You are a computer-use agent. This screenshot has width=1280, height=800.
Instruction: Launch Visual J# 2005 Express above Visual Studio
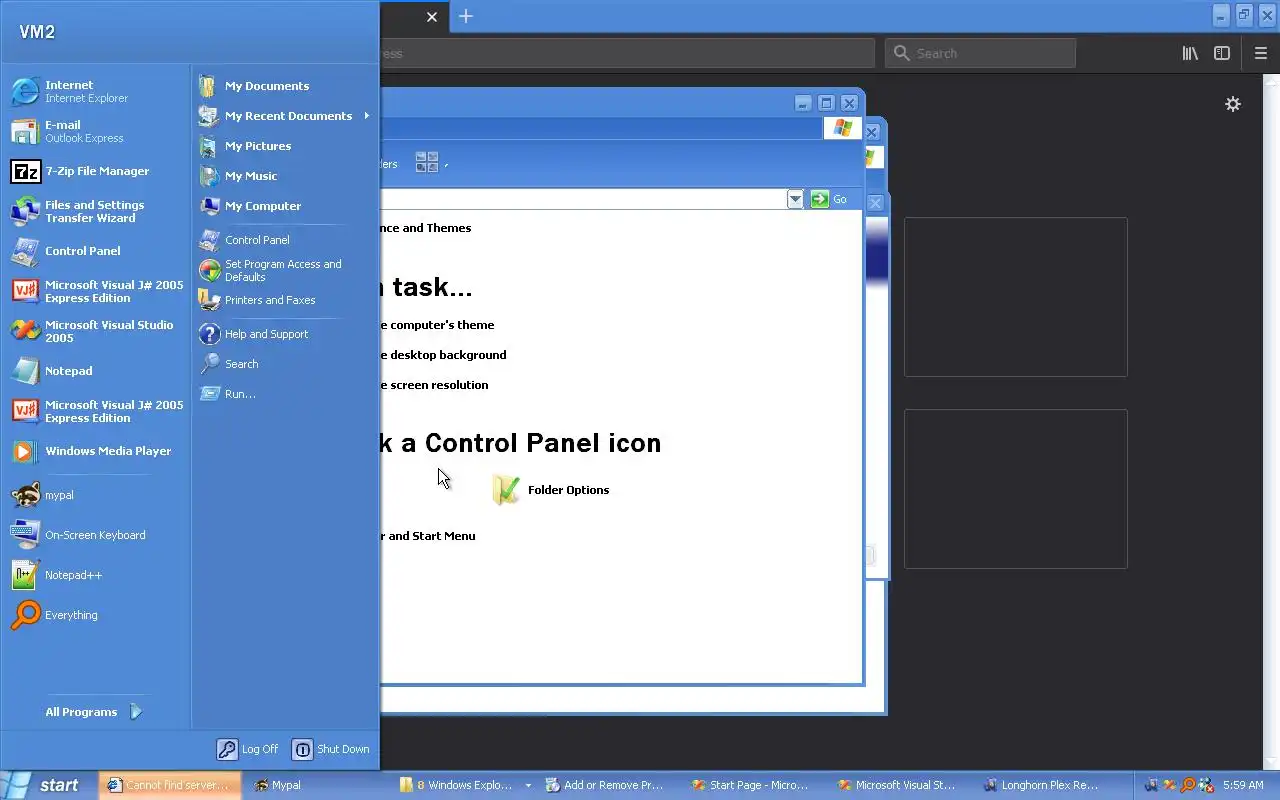95,291
